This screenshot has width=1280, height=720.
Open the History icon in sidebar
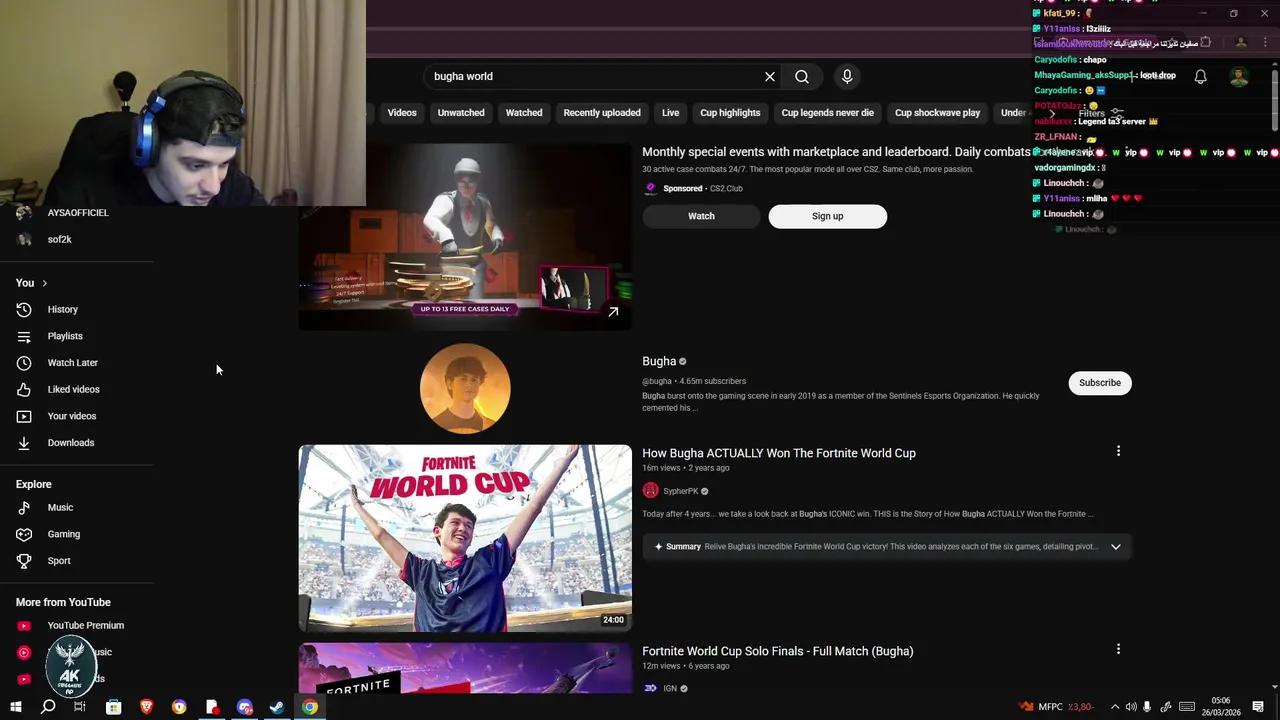click(24, 310)
